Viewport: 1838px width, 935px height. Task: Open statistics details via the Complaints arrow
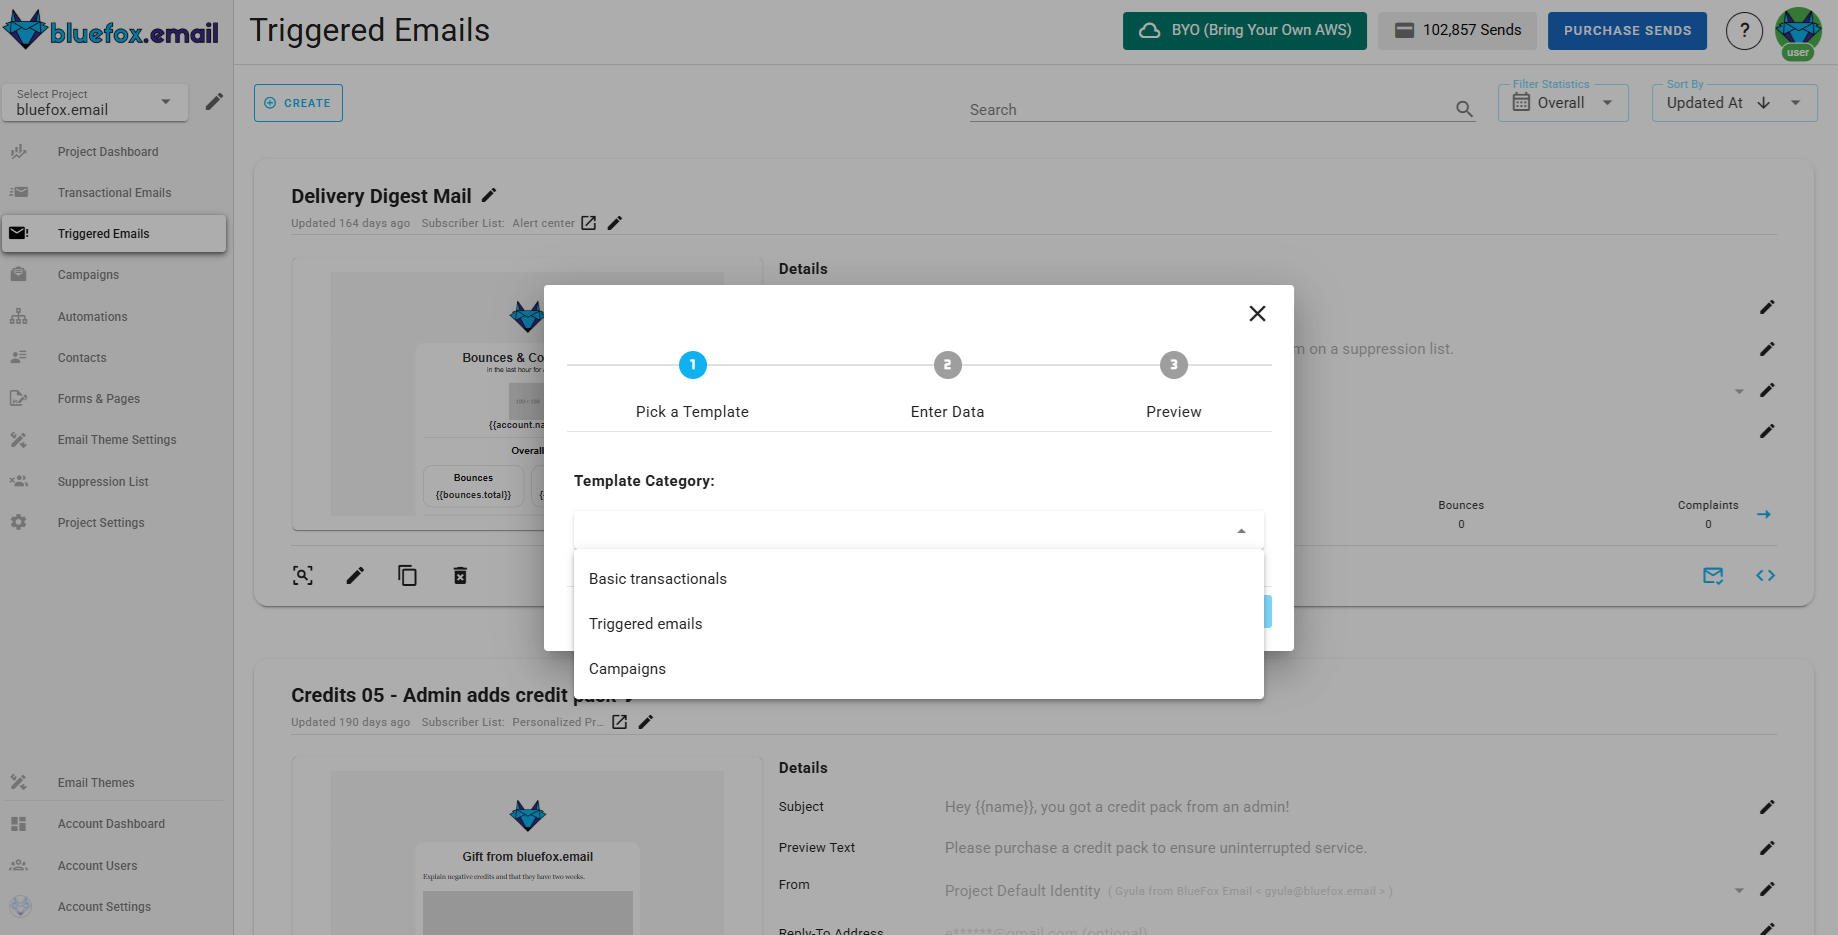coord(1765,514)
